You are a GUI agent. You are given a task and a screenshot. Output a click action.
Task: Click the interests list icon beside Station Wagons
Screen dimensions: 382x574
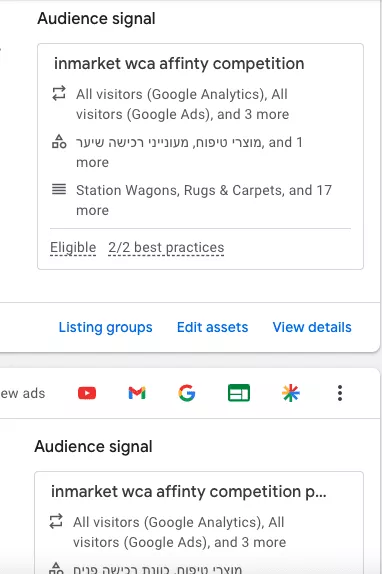(59, 189)
